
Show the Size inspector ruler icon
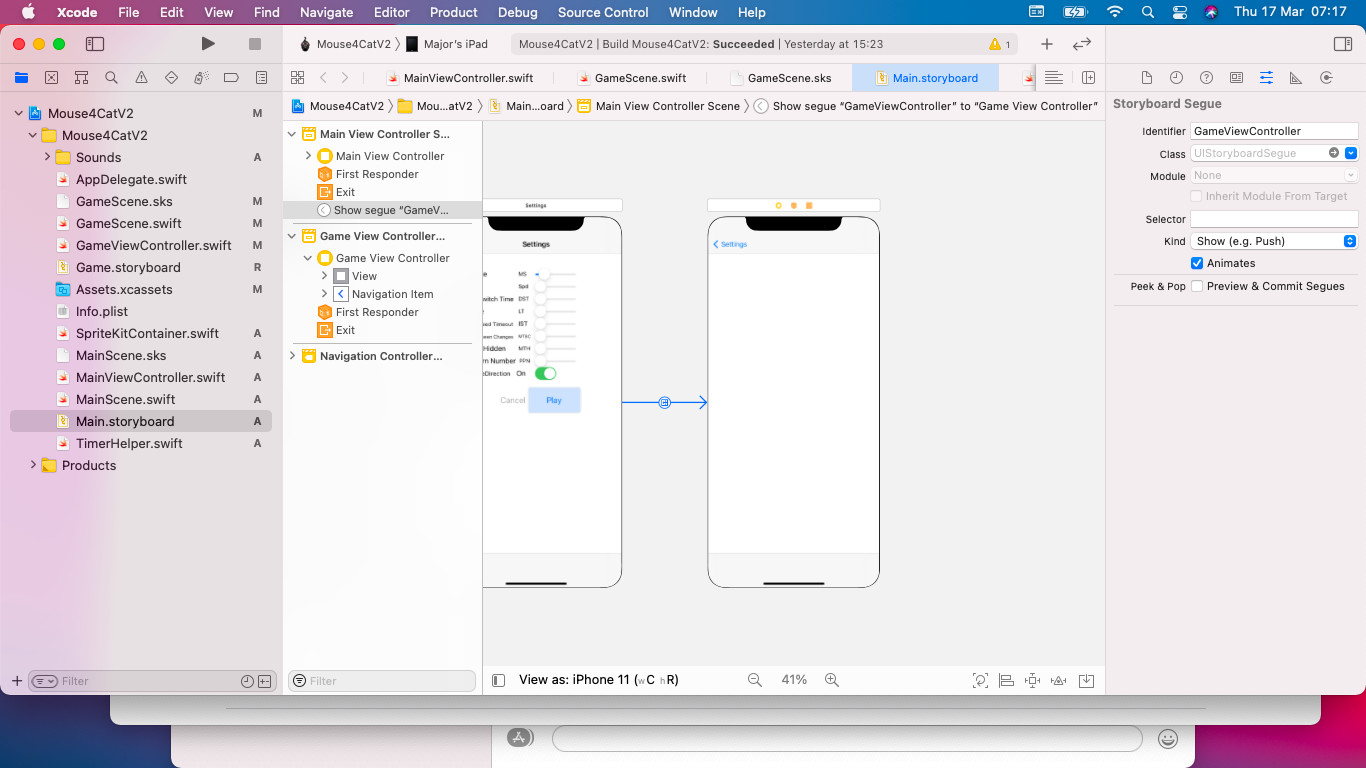point(1296,78)
